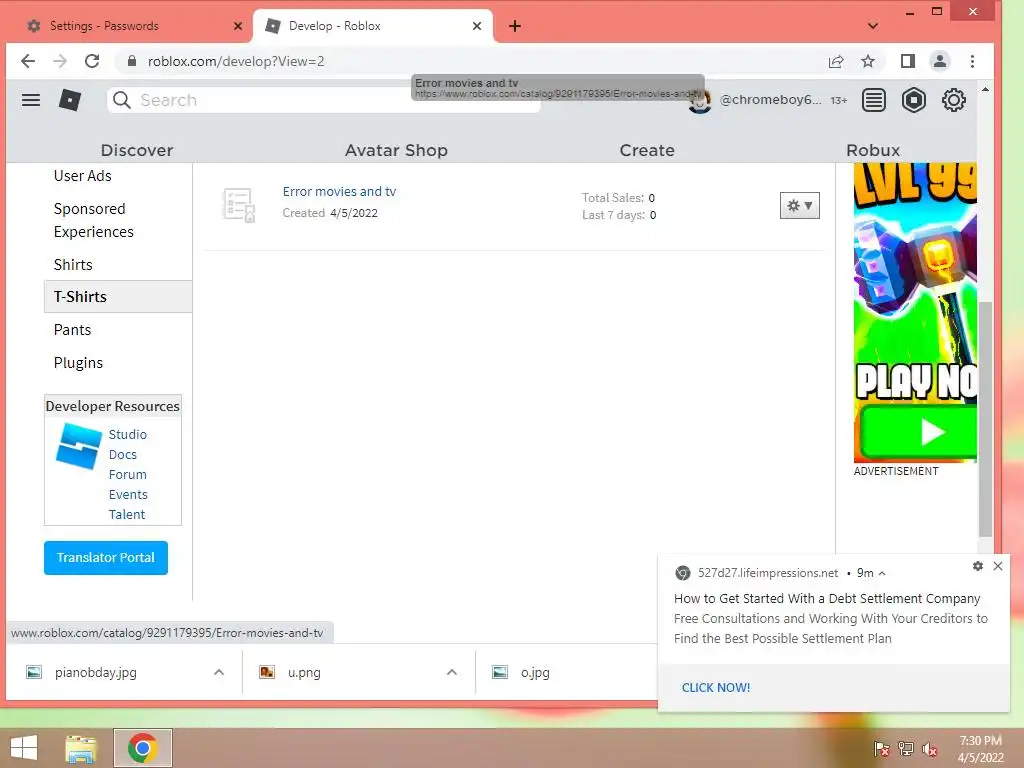The height and width of the screenshot is (768, 1024).
Task: Open the Avatar Shop navigation tab
Action: [396, 150]
